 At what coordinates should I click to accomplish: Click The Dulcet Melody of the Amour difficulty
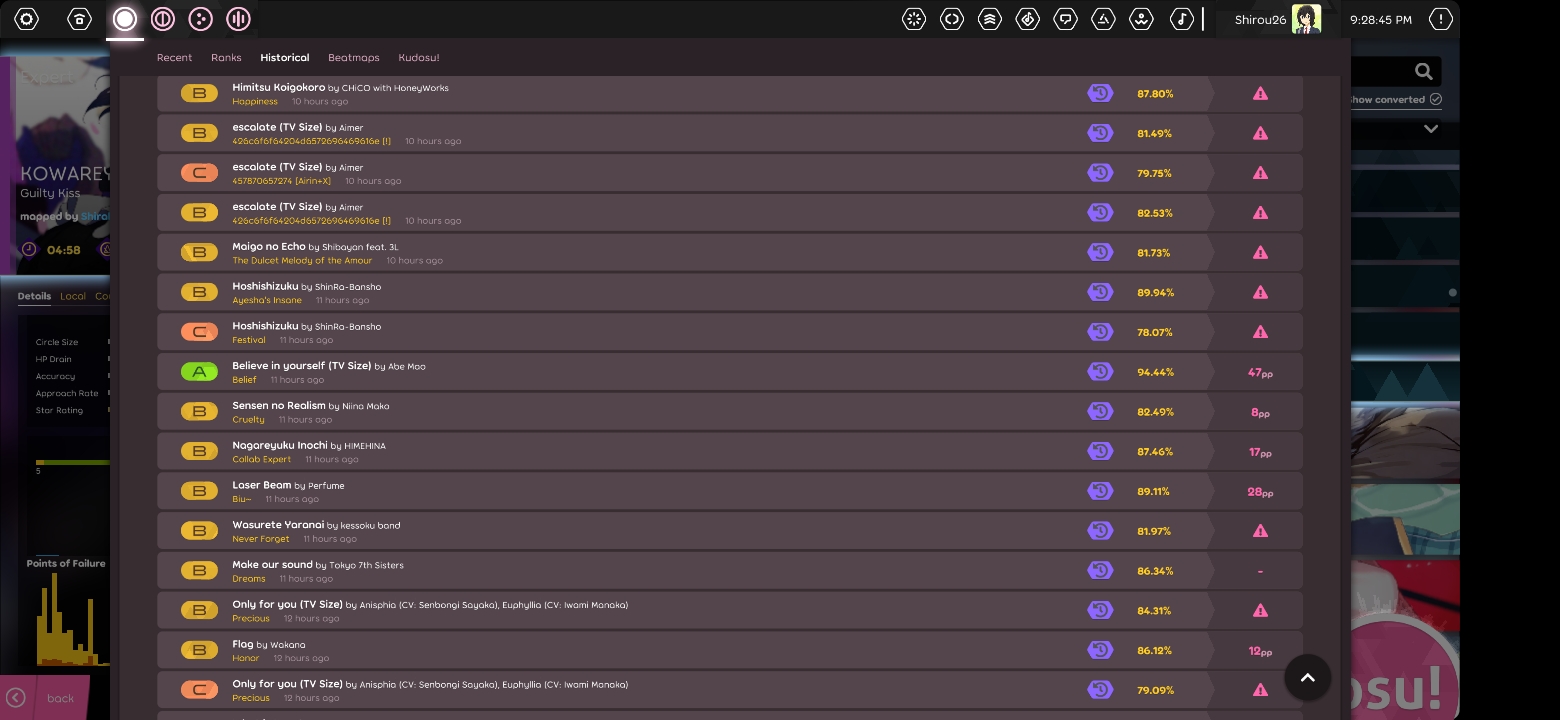coord(302,260)
